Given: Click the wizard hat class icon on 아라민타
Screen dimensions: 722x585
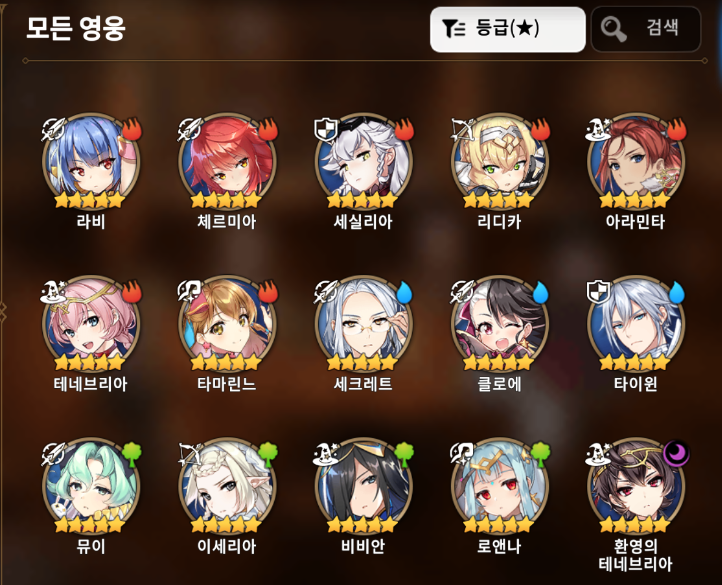Looking at the screenshot, I should point(598,129).
